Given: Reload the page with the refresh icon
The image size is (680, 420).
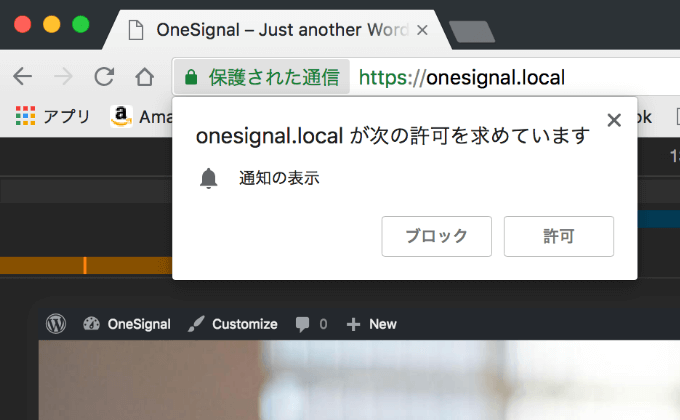Looking at the screenshot, I should pos(104,77).
